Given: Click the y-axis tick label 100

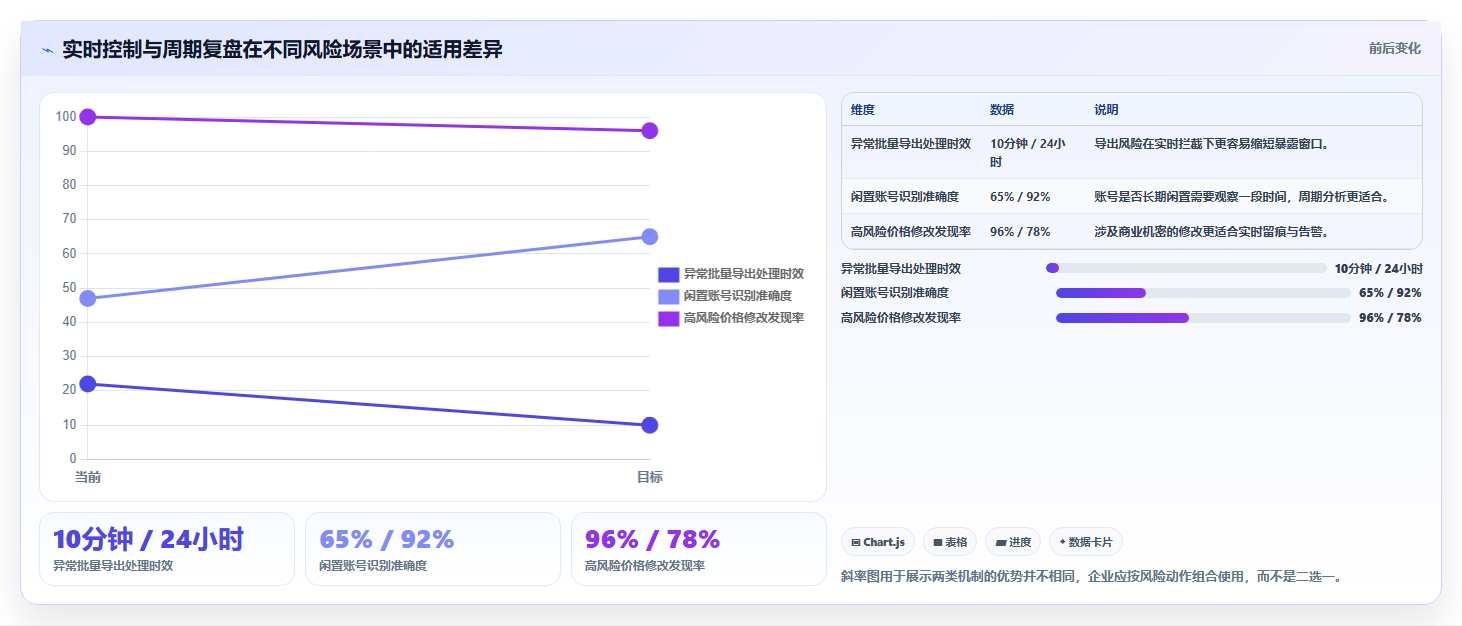Looking at the screenshot, I should [66, 117].
